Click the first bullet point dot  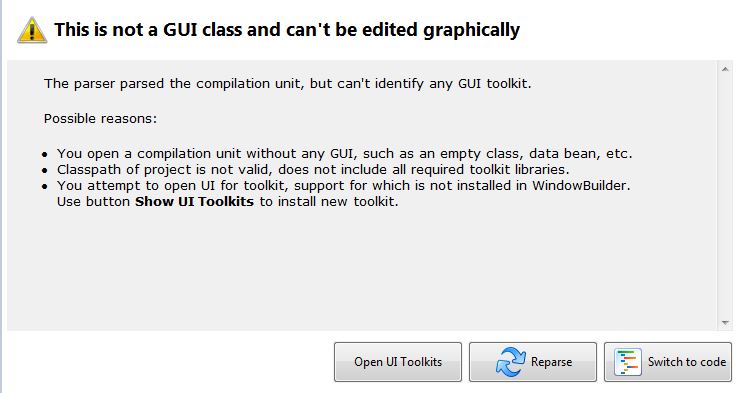coord(45,154)
